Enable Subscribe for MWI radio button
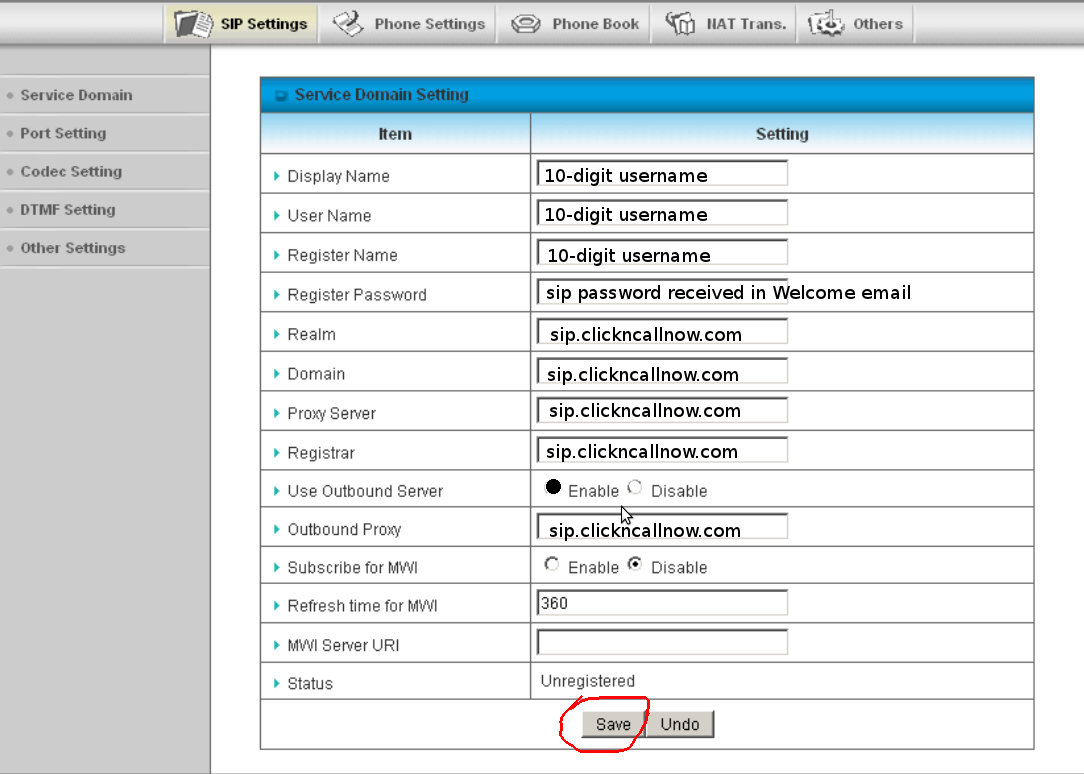1084x774 pixels. (552, 565)
